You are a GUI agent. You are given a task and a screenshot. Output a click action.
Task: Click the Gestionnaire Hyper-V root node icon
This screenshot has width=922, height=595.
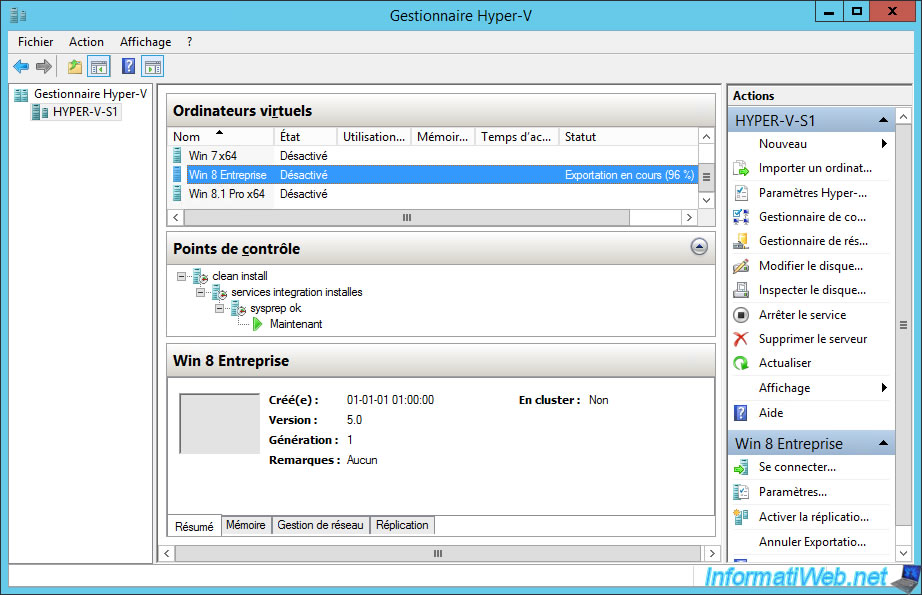(x=22, y=95)
